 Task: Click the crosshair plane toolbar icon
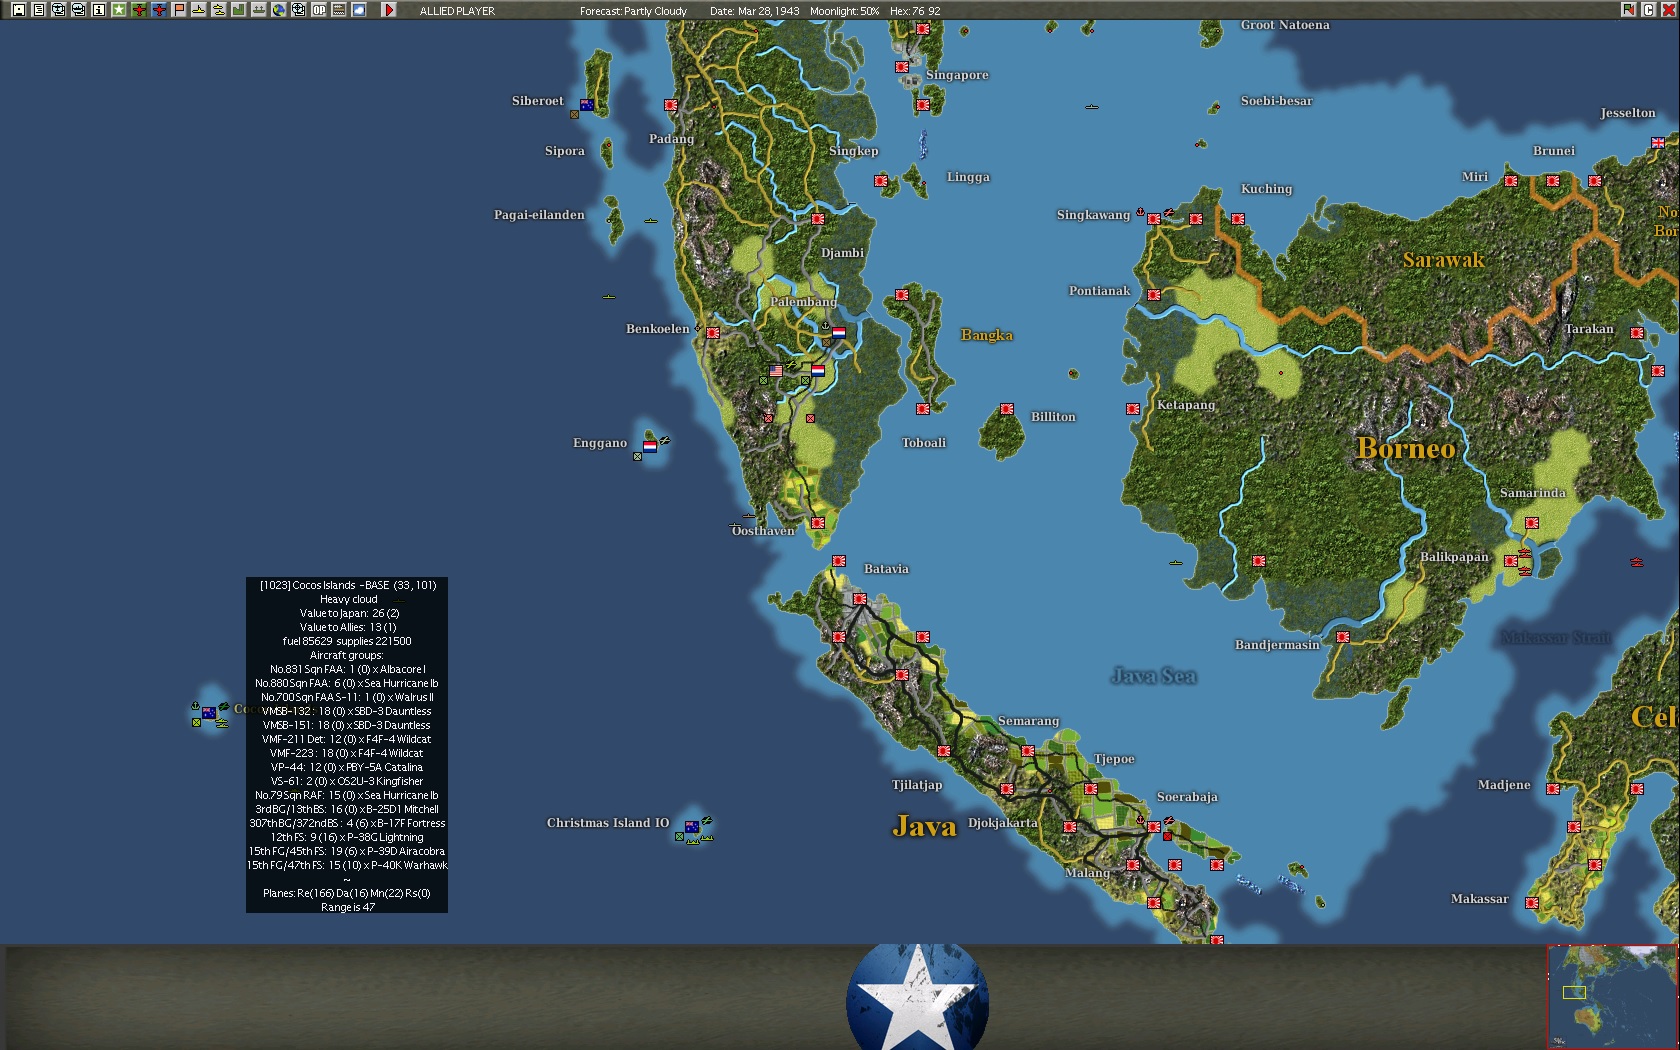298,10
